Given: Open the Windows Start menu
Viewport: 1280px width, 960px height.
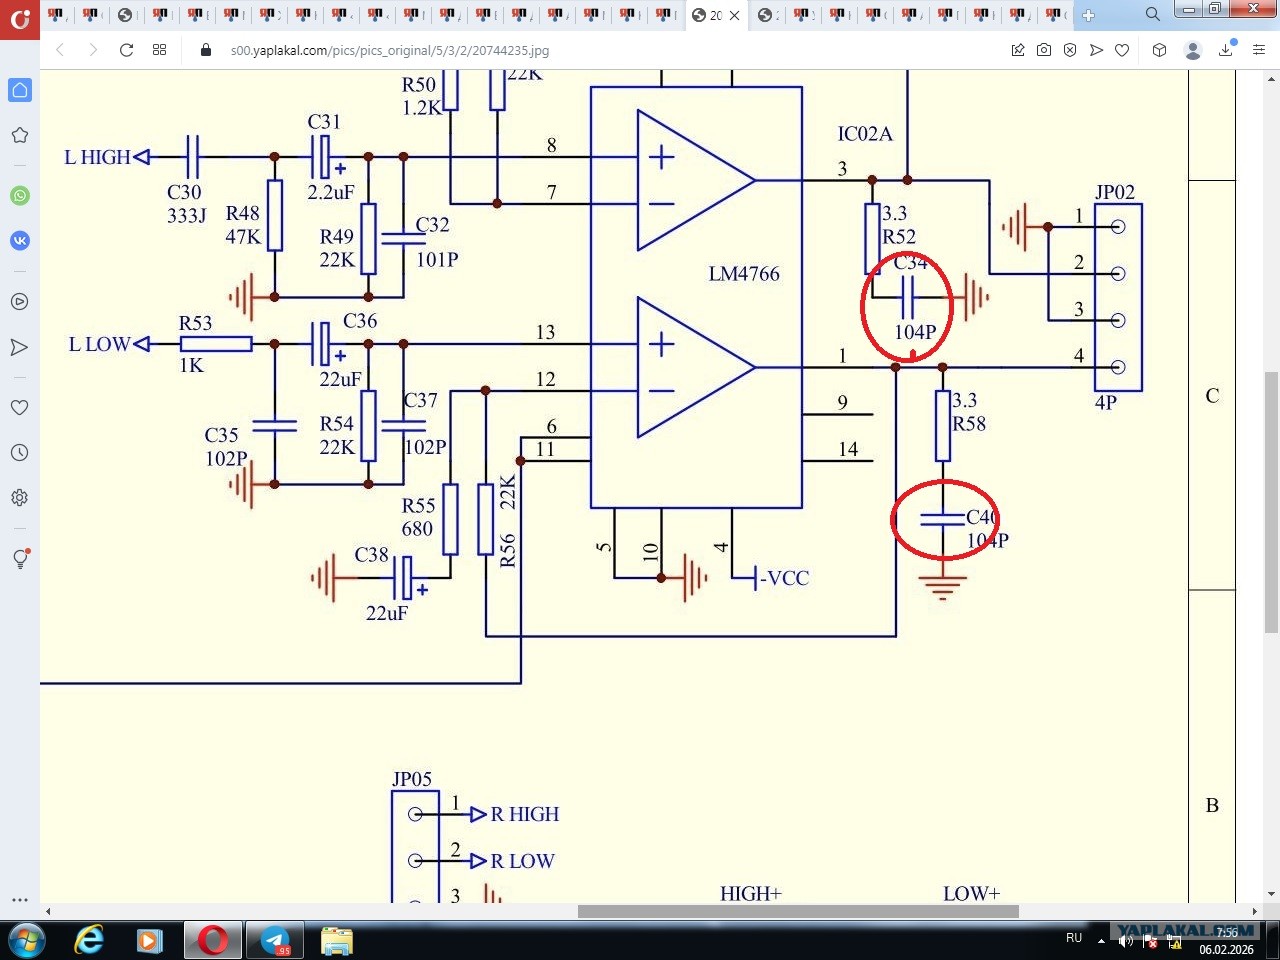Looking at the screenshot, I should 27,940.
